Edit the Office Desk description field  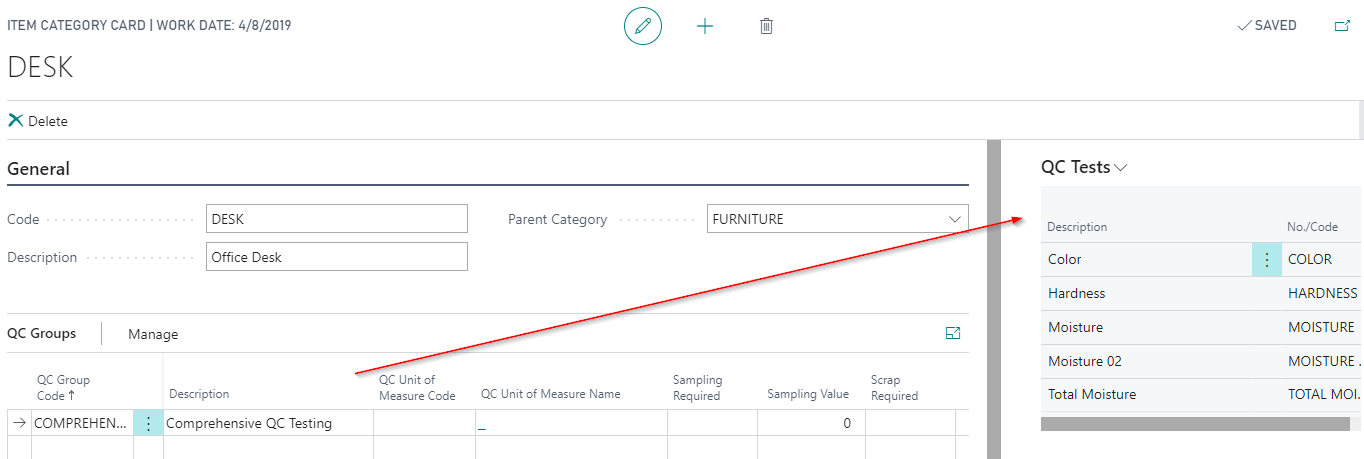[x=336, y=257]
